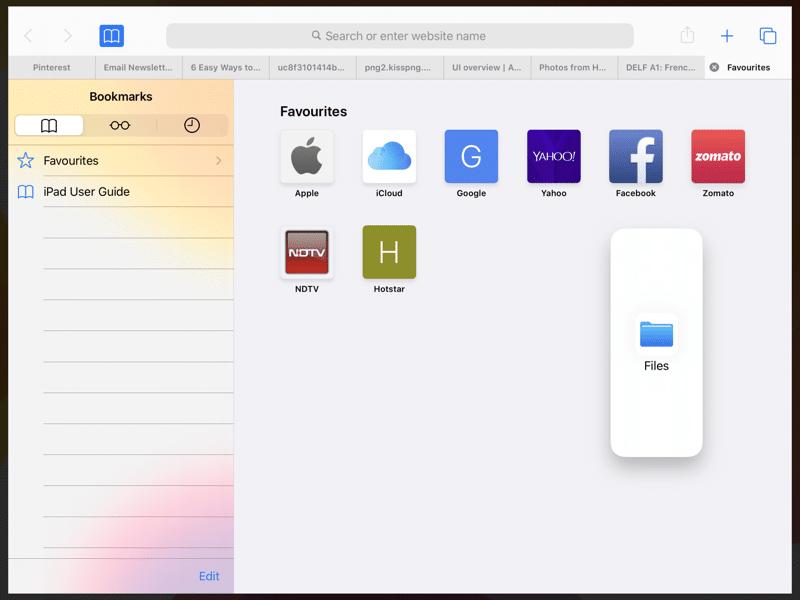Open a new tab with the plus button

[727, 34]
